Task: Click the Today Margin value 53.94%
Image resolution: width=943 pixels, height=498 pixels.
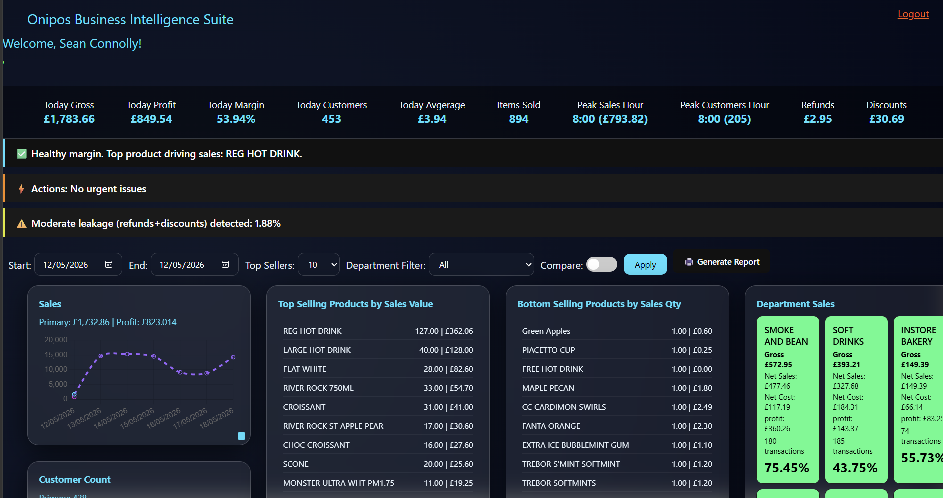Action: pos(236,119)
